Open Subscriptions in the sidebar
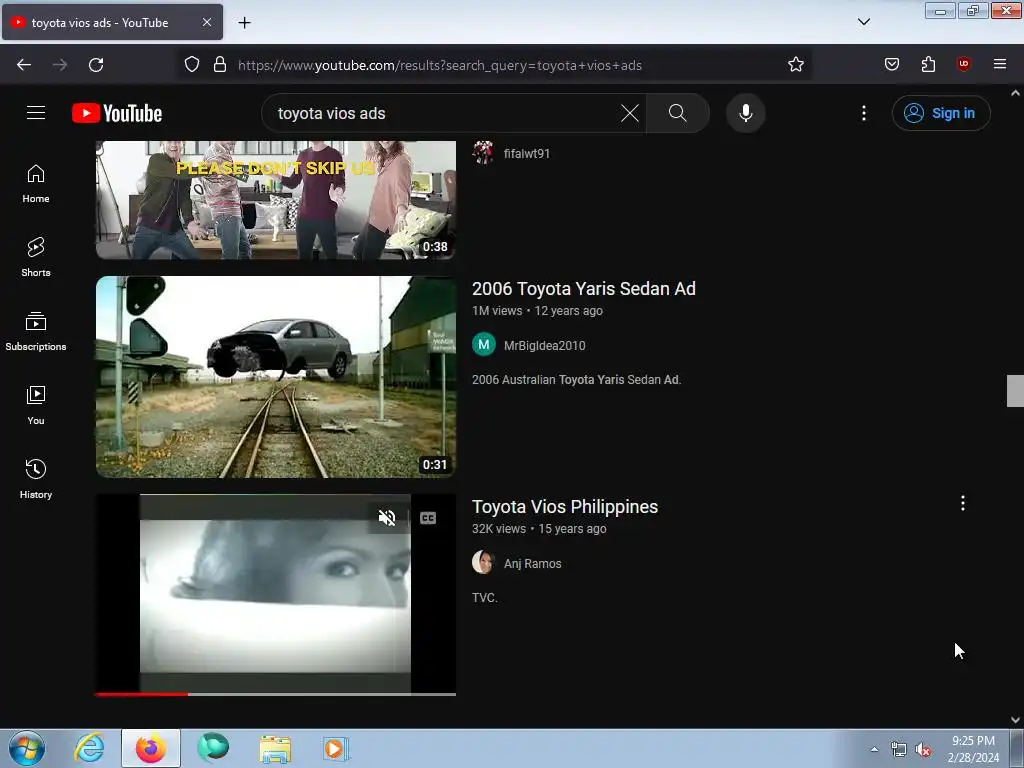Viewport: 1024px width, 768px height. pos(36,331)
